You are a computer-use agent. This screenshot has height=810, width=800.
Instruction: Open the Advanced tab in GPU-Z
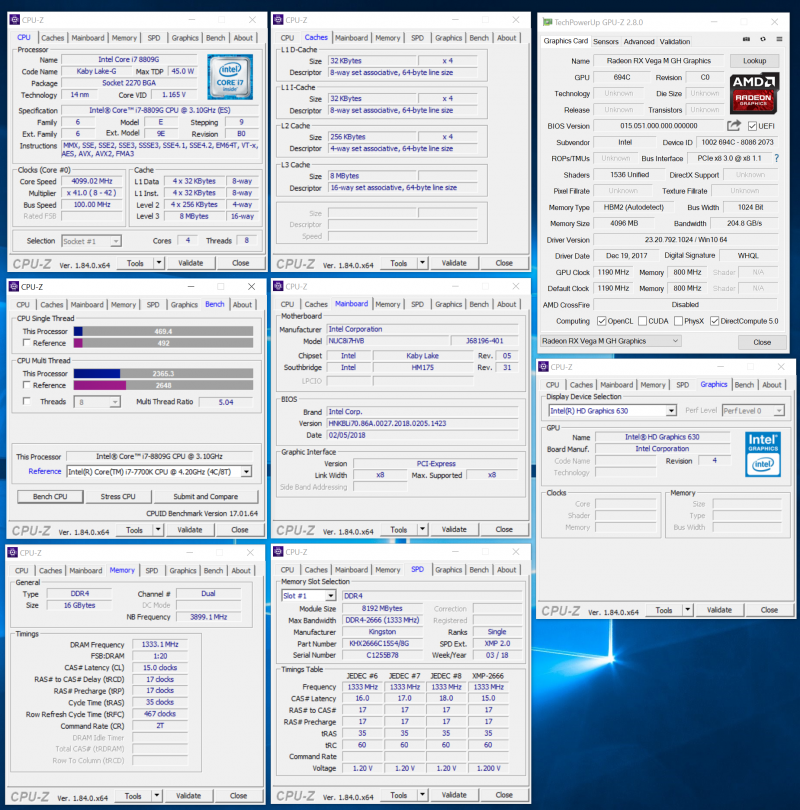(x=639, y=41)
